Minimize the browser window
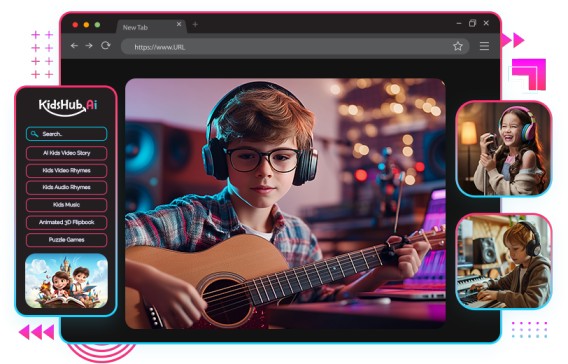568x364 pixels. pyautogui.click(x=459, y=23)
